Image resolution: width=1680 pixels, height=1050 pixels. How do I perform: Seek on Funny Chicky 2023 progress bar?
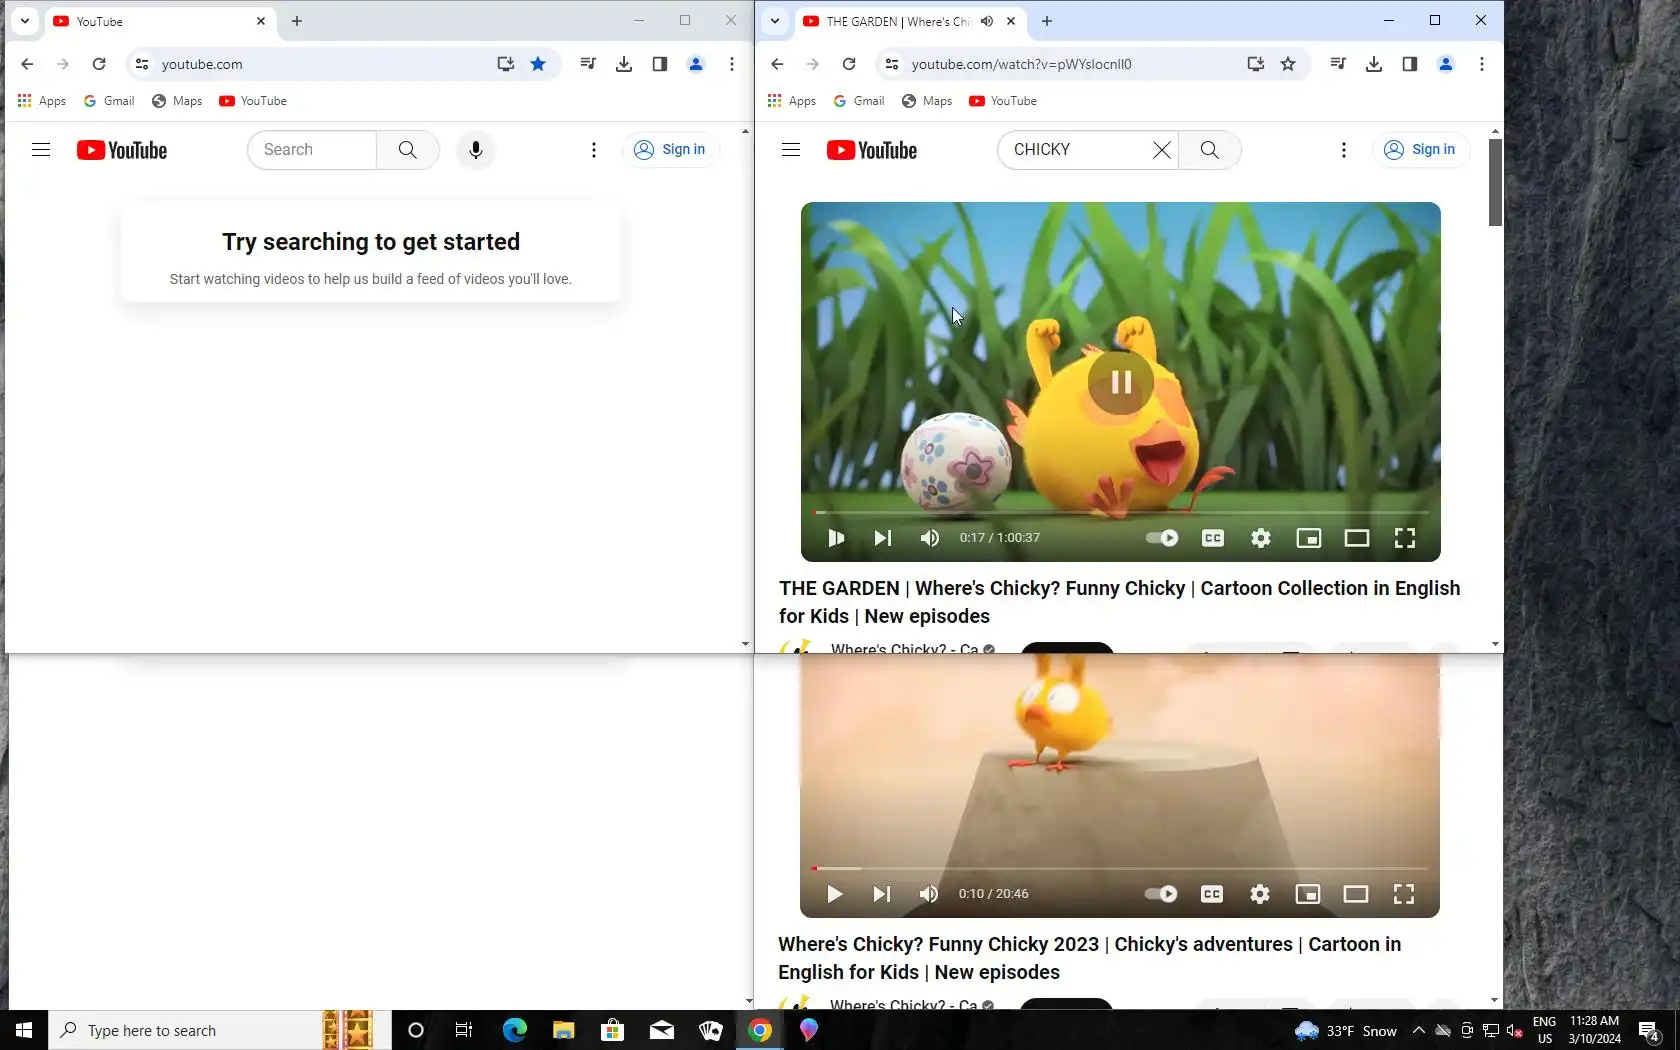coord(1120,868)
